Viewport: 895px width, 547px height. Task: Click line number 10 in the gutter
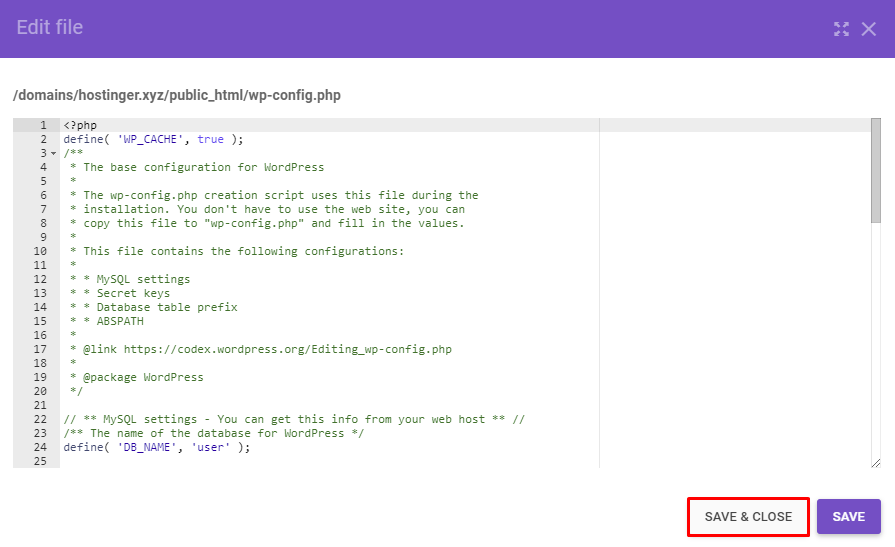point(40,251)
